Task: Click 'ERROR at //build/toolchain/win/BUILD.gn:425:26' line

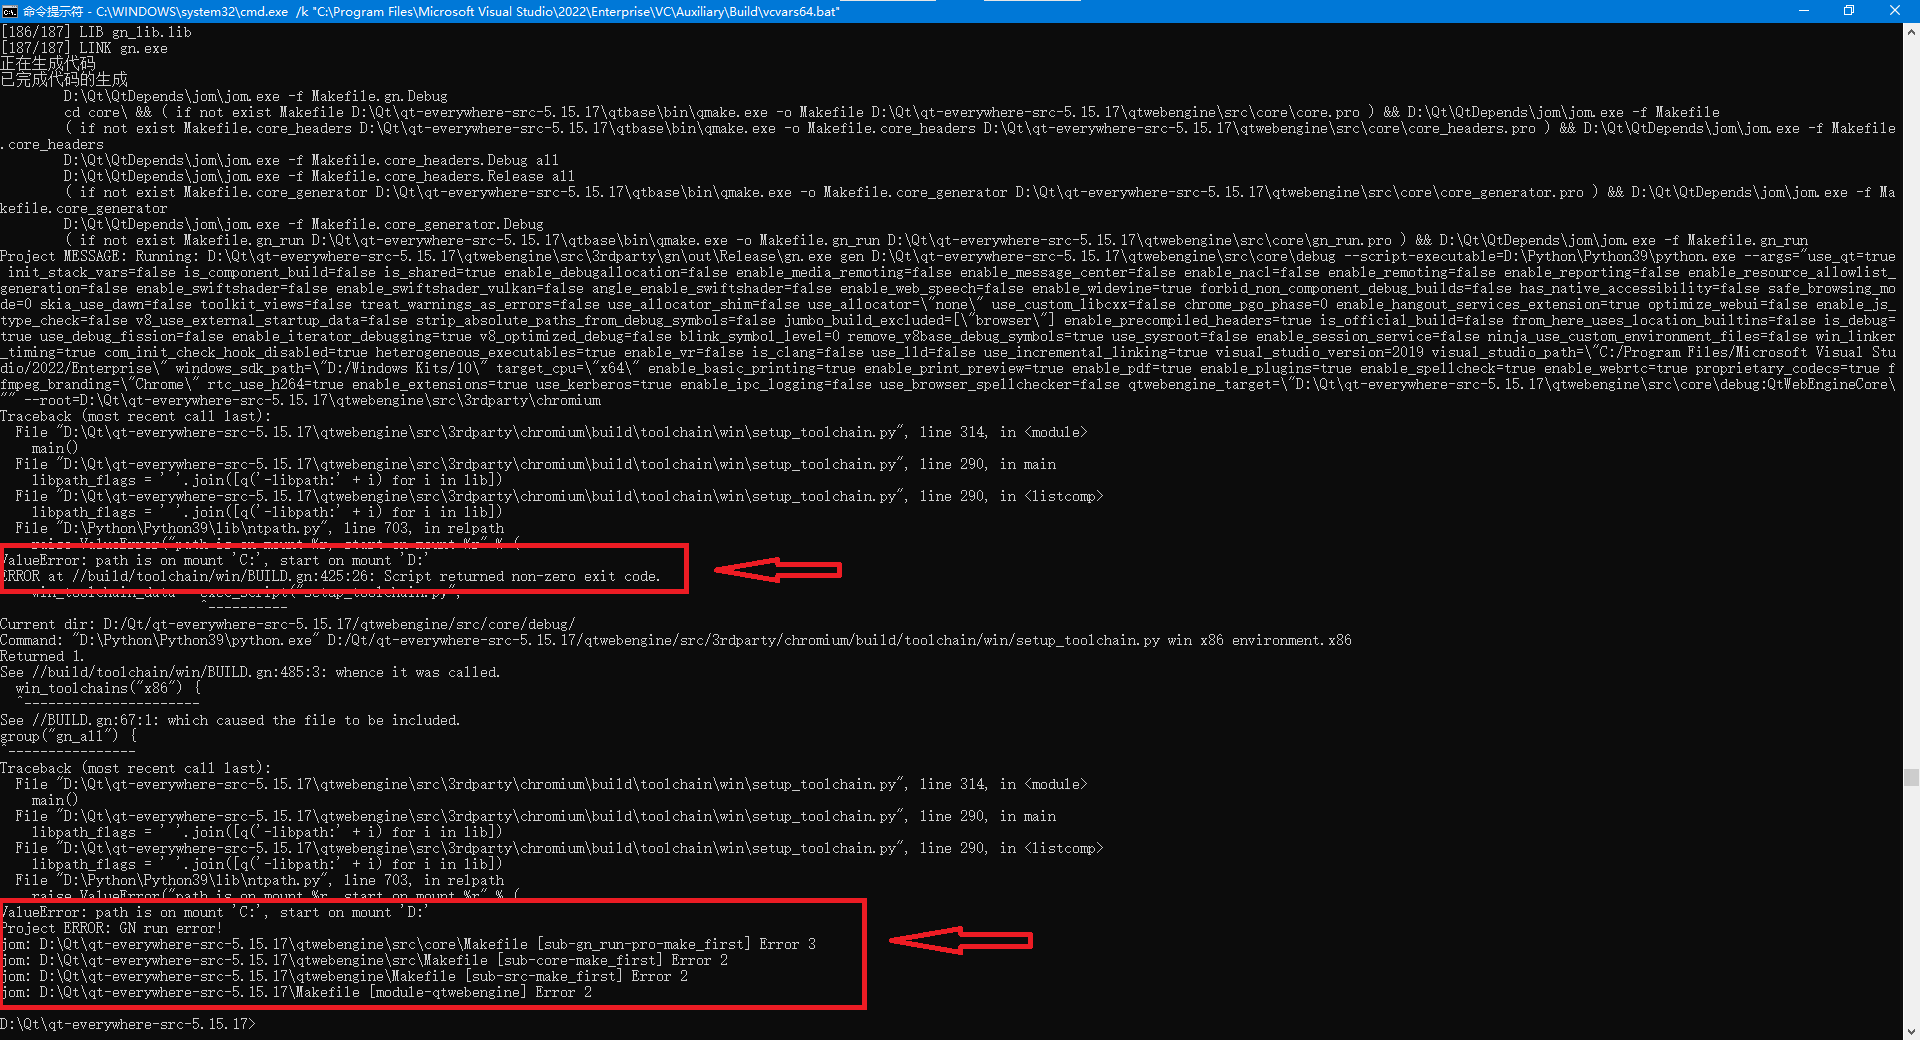Action: coord(330,576)
